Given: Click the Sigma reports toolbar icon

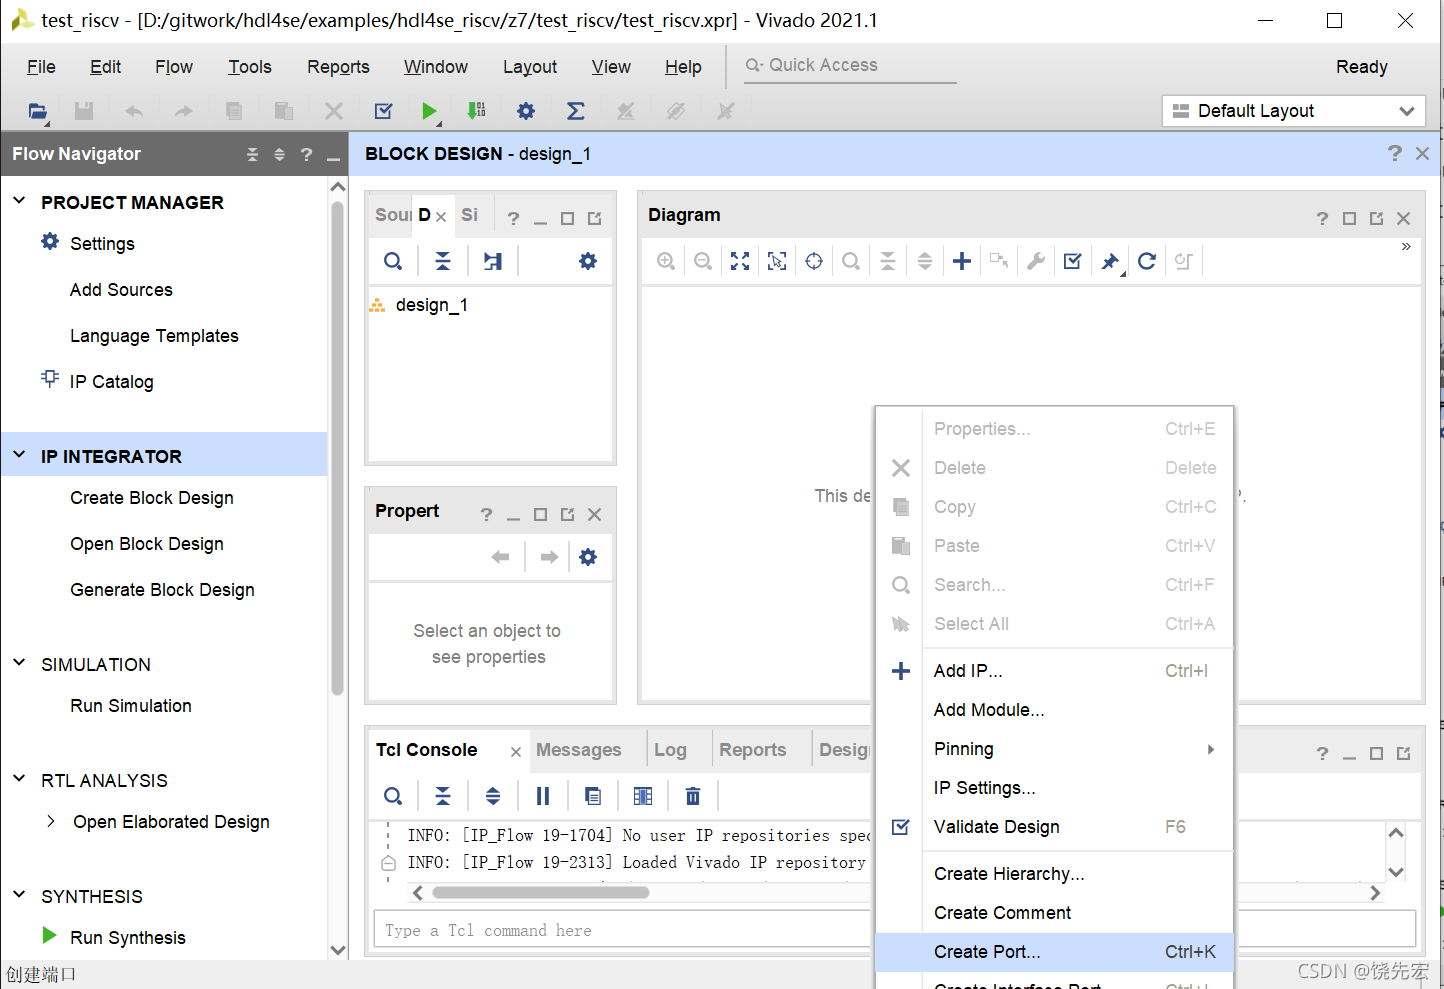Looking at the screenshot, I should coord(576,111).
